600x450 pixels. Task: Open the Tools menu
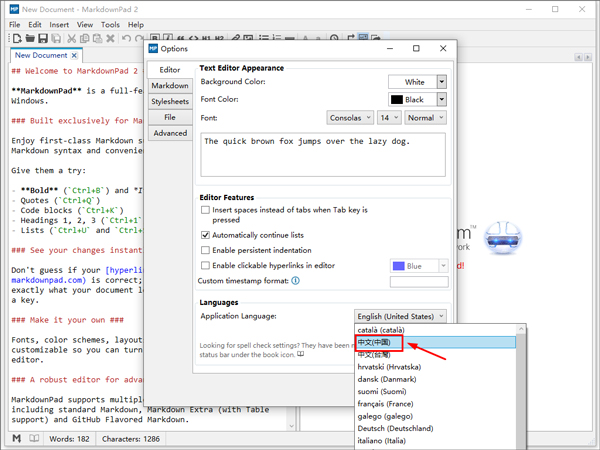tap(110, 24)
